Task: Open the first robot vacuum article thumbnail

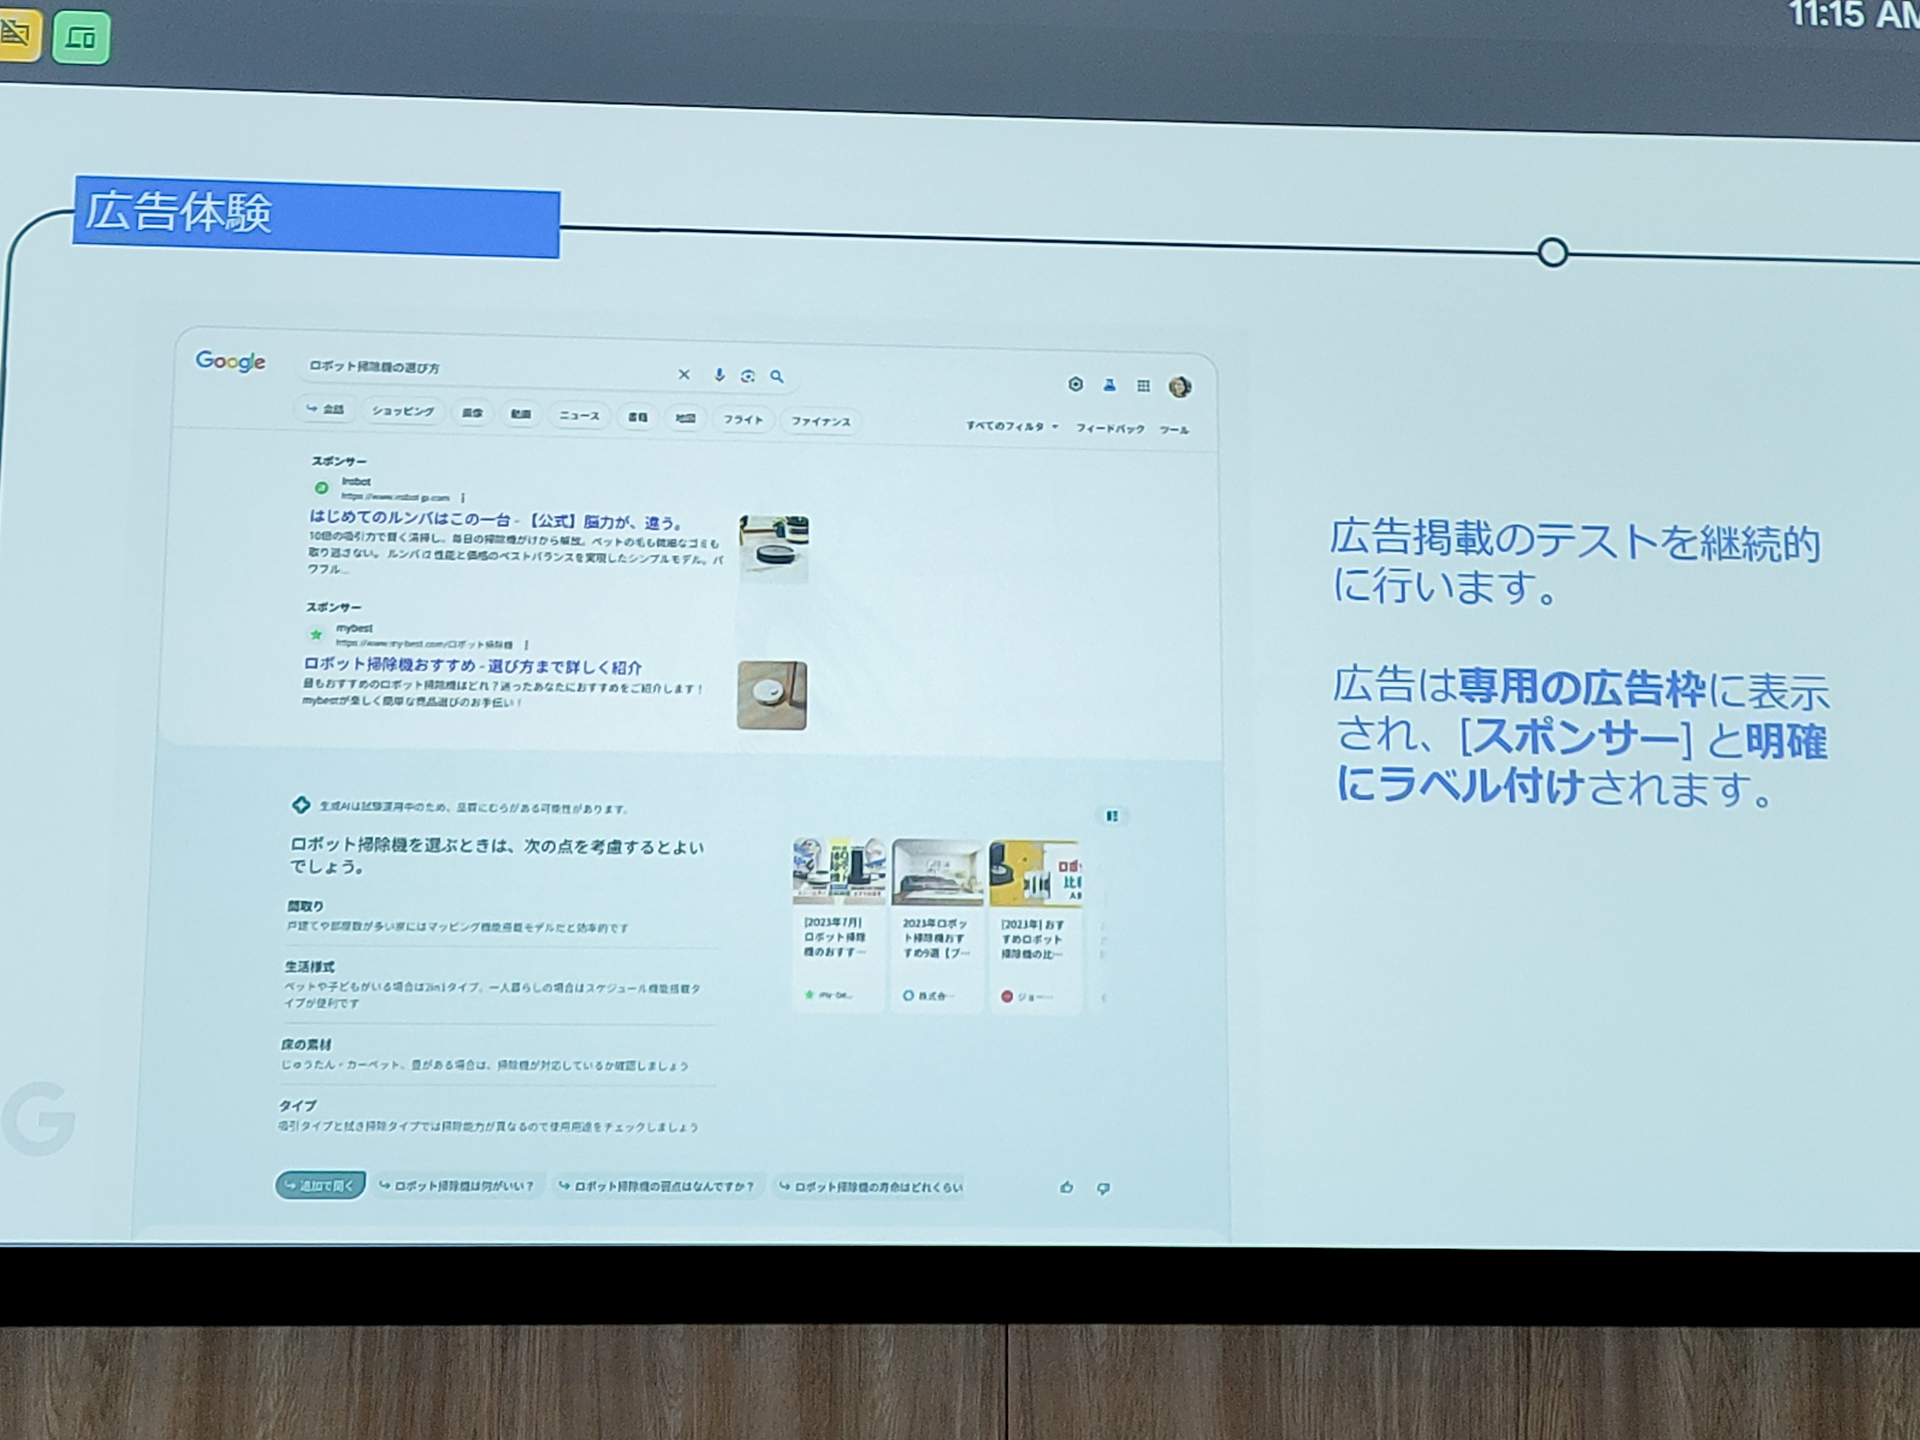Action: tap(838, 871)
